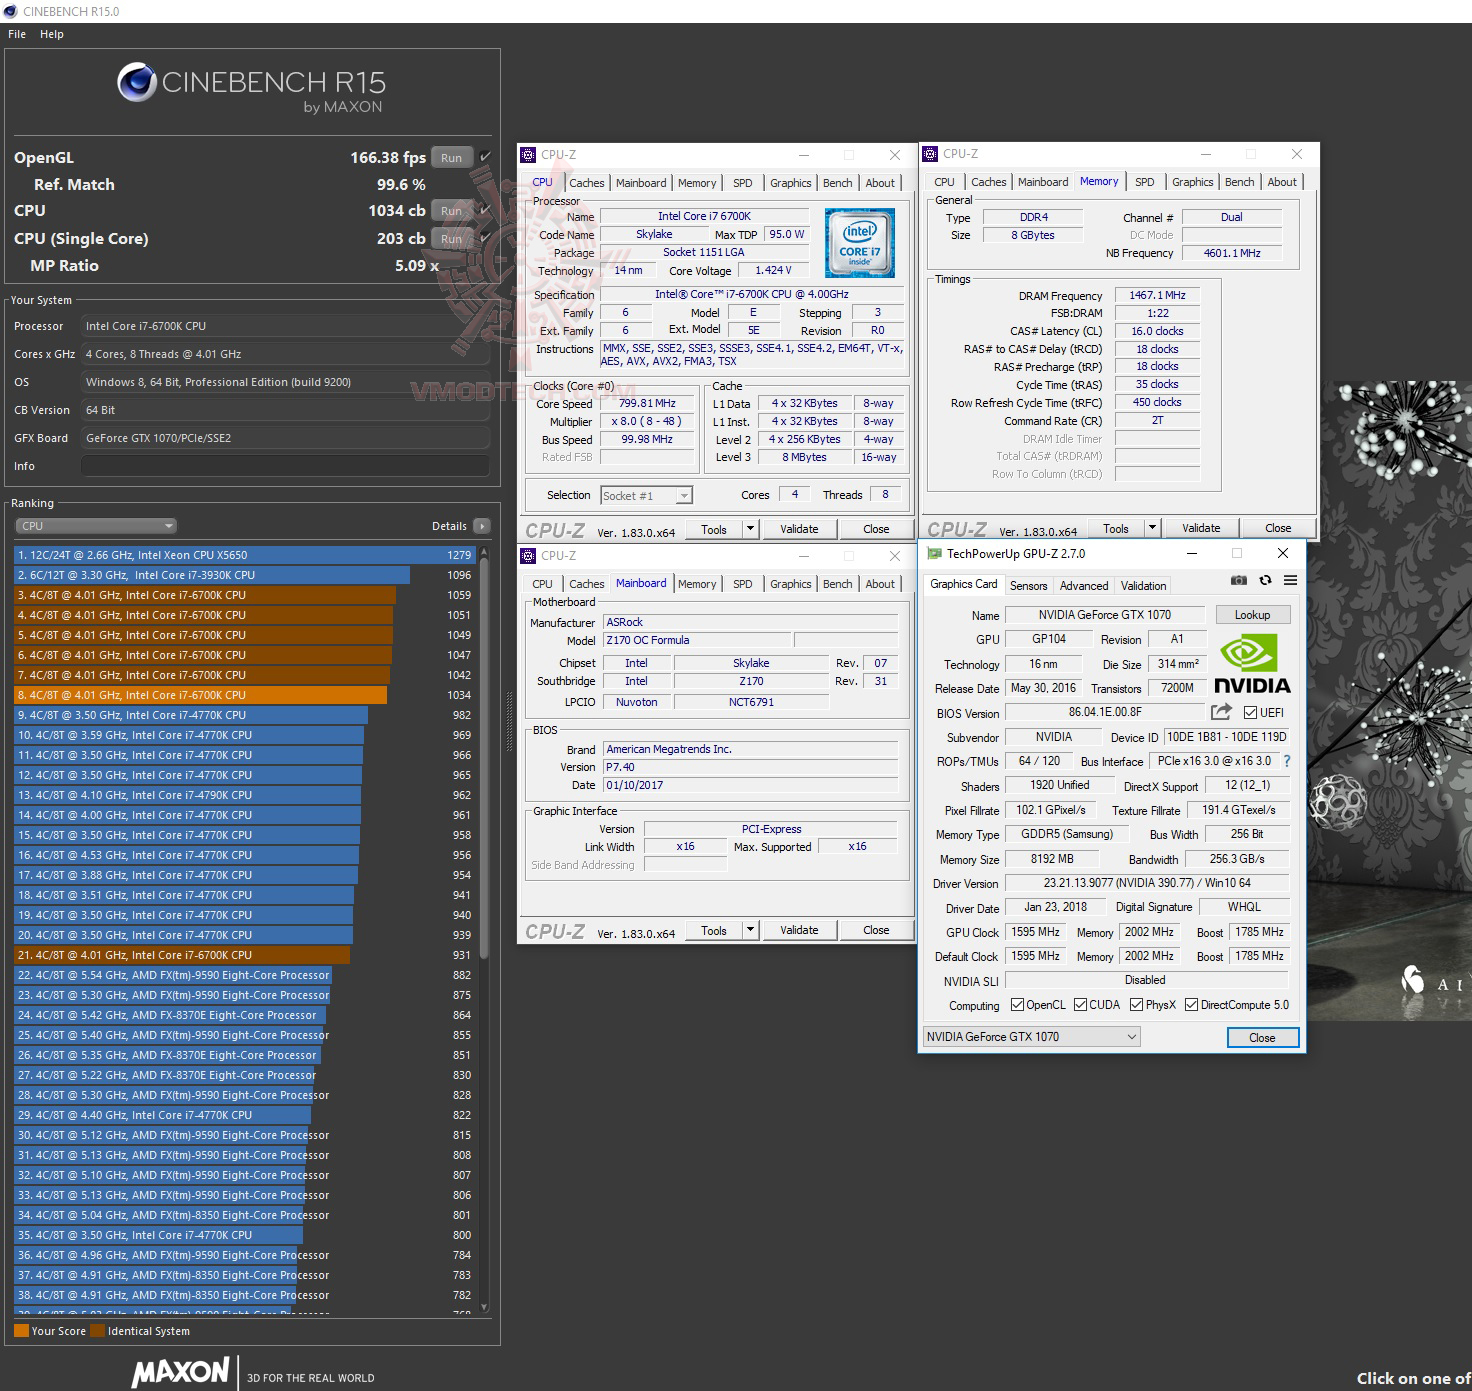Screen dimensions: 1472x1391
Task: Click the About tab in CPU-Z CPU window
Action: pyautogui.click(x=880, y=183)
